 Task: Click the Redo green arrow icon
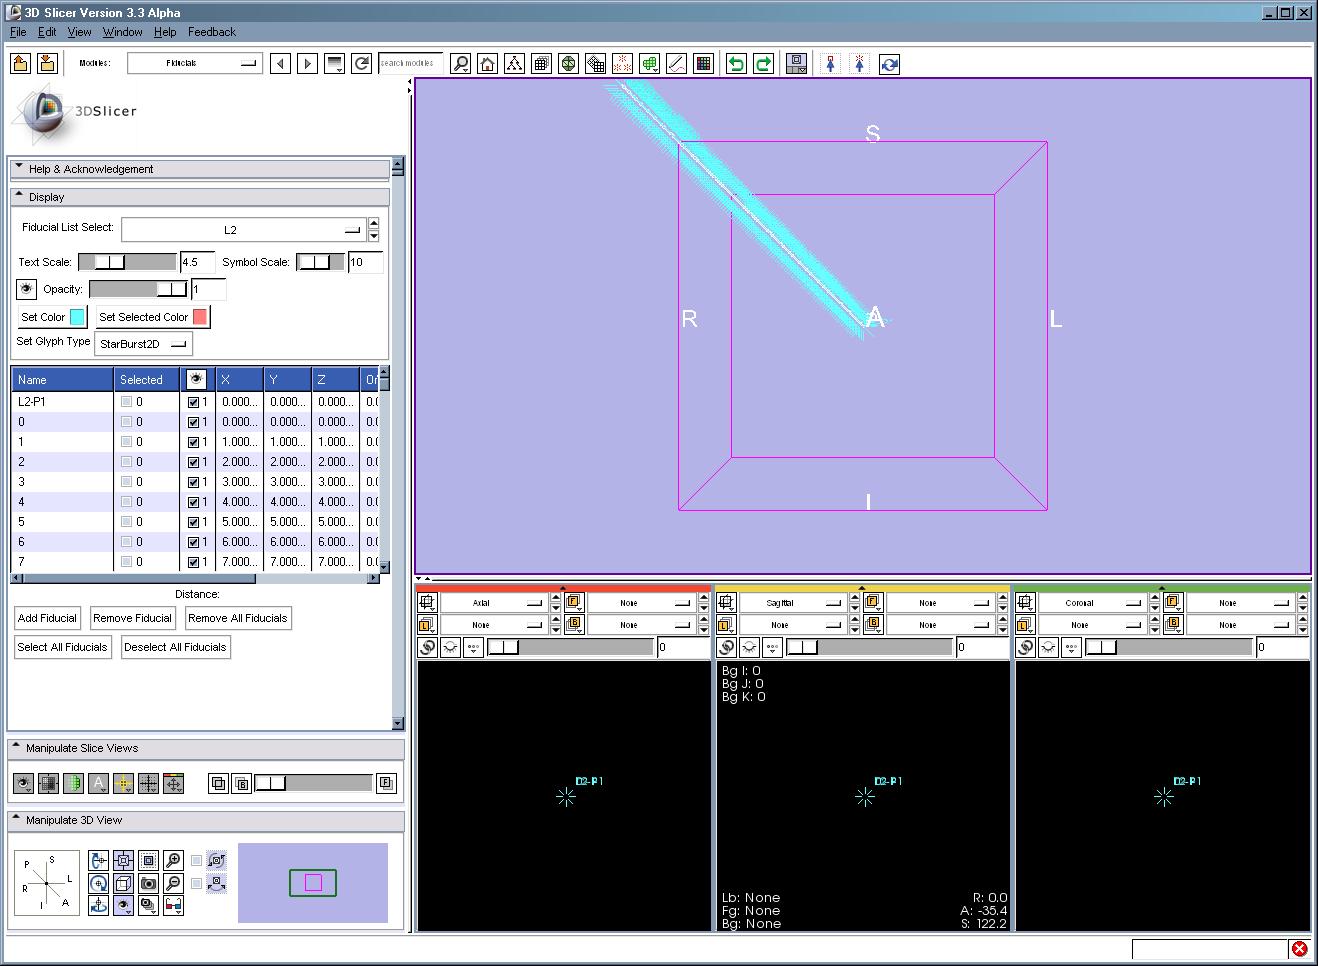point(763,64)
